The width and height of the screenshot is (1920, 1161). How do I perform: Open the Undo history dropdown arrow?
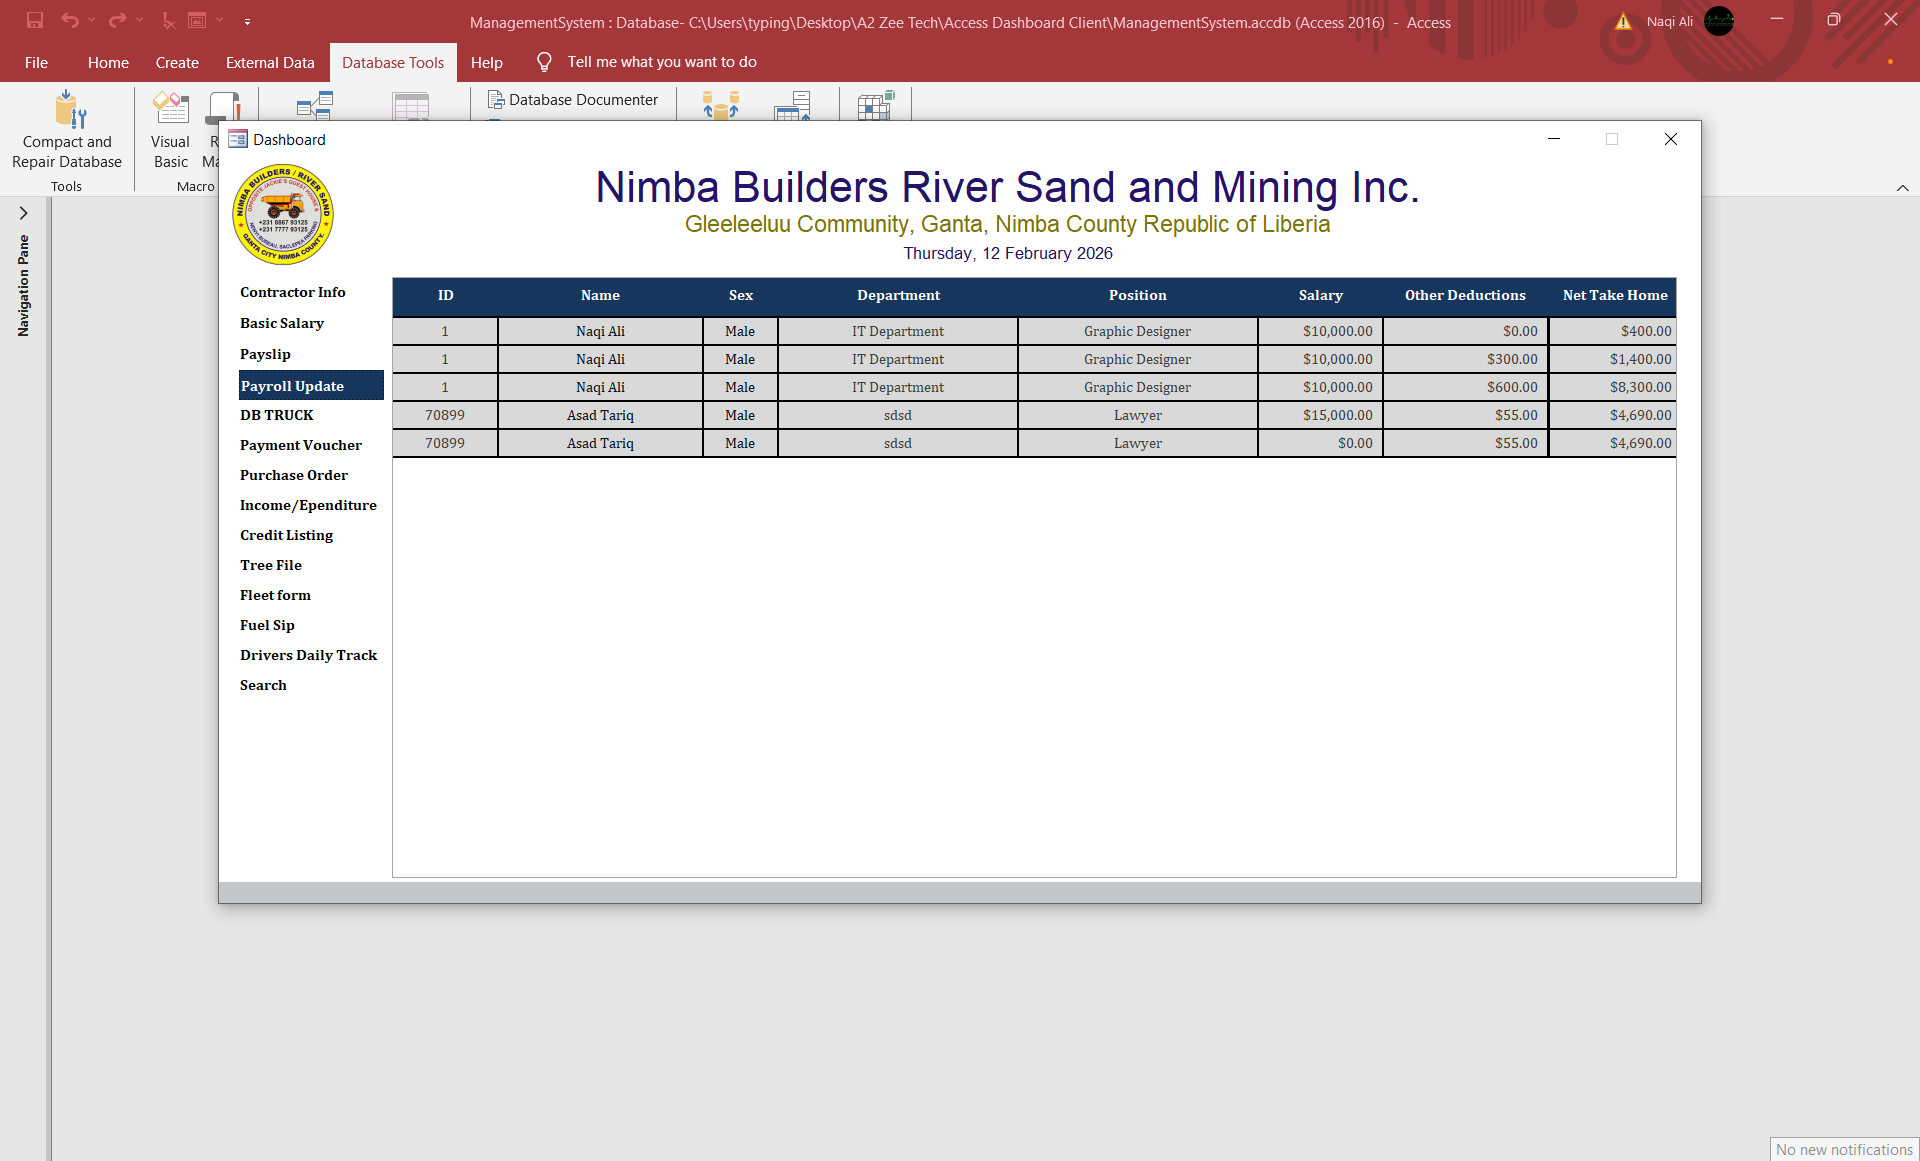coord(91,20)
